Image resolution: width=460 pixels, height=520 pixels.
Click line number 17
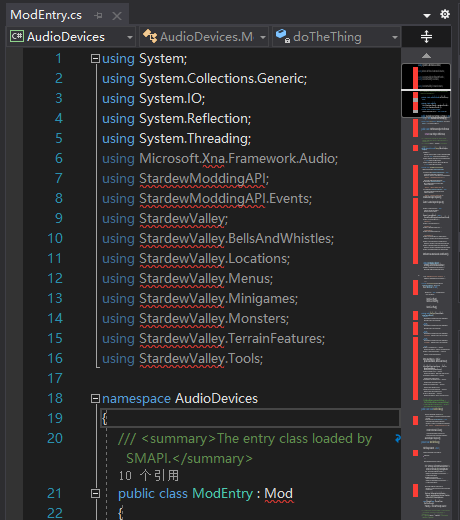coord(55,378)
